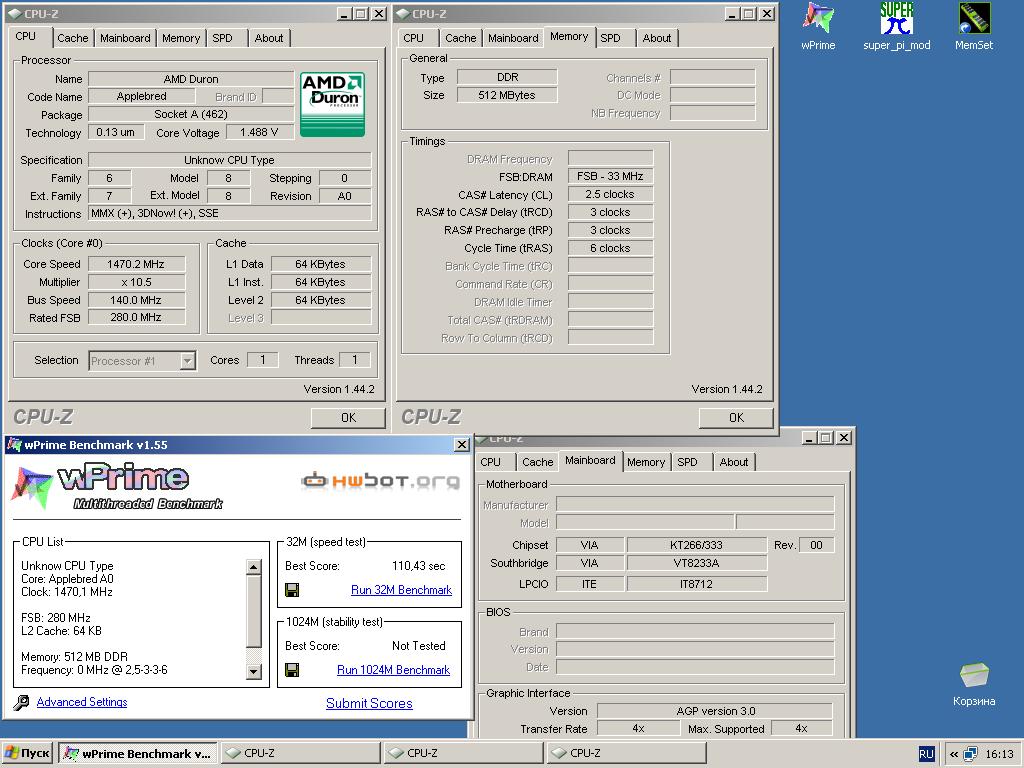Open Submit Scores link
The width and height of the screenshot is (1024, 768).
369,703
